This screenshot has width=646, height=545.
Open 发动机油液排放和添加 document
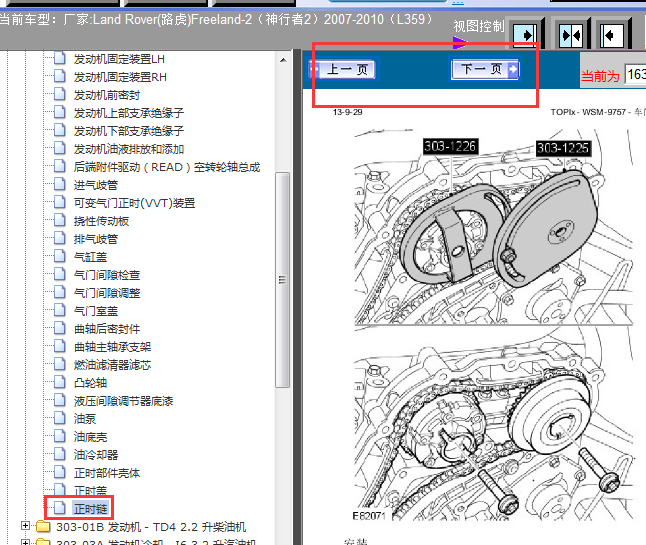pyautogui.click(x=129, y=149)
